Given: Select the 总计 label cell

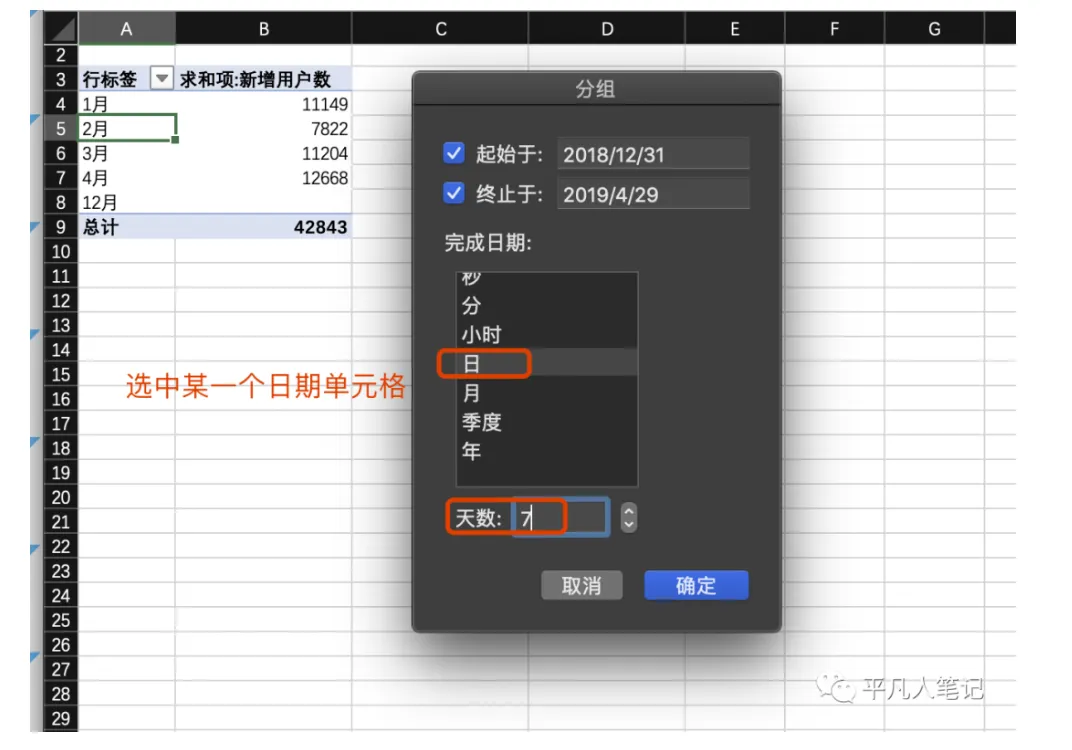Looking at the screenshot, I should (126, 227).
